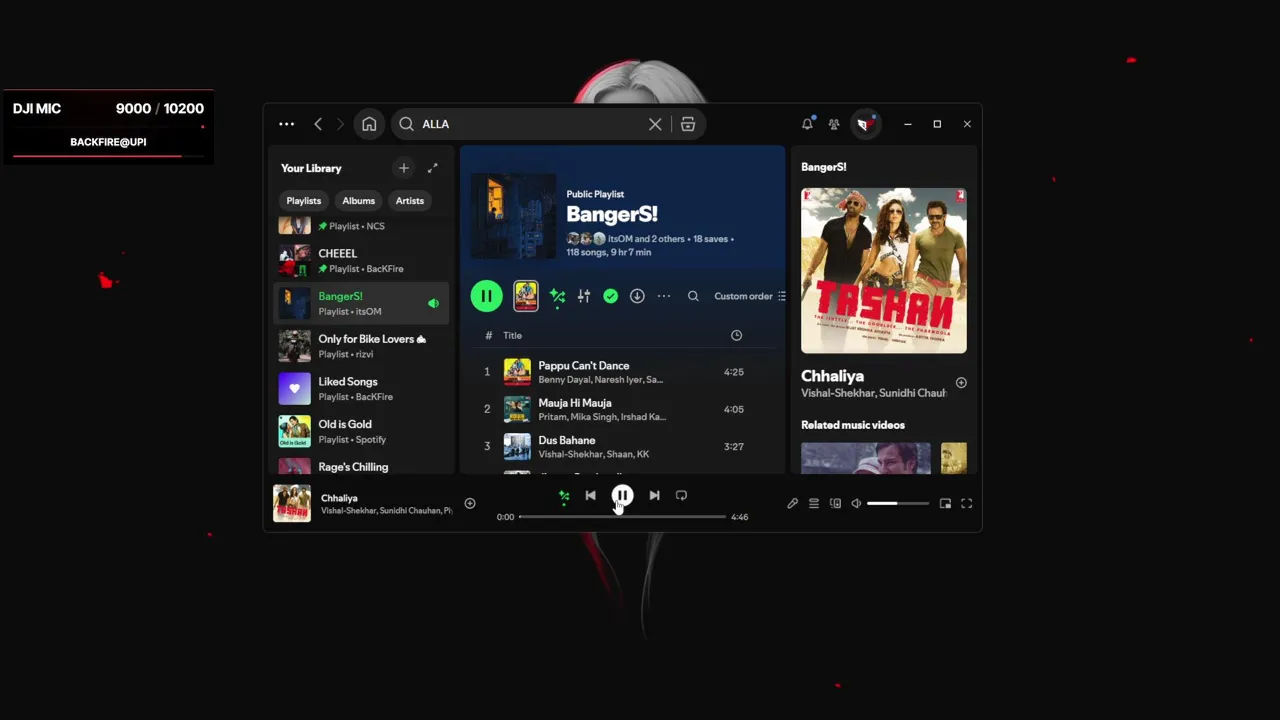Mute the volume
The width and height of the screenshot is (1280, 720).
(856, 504)
